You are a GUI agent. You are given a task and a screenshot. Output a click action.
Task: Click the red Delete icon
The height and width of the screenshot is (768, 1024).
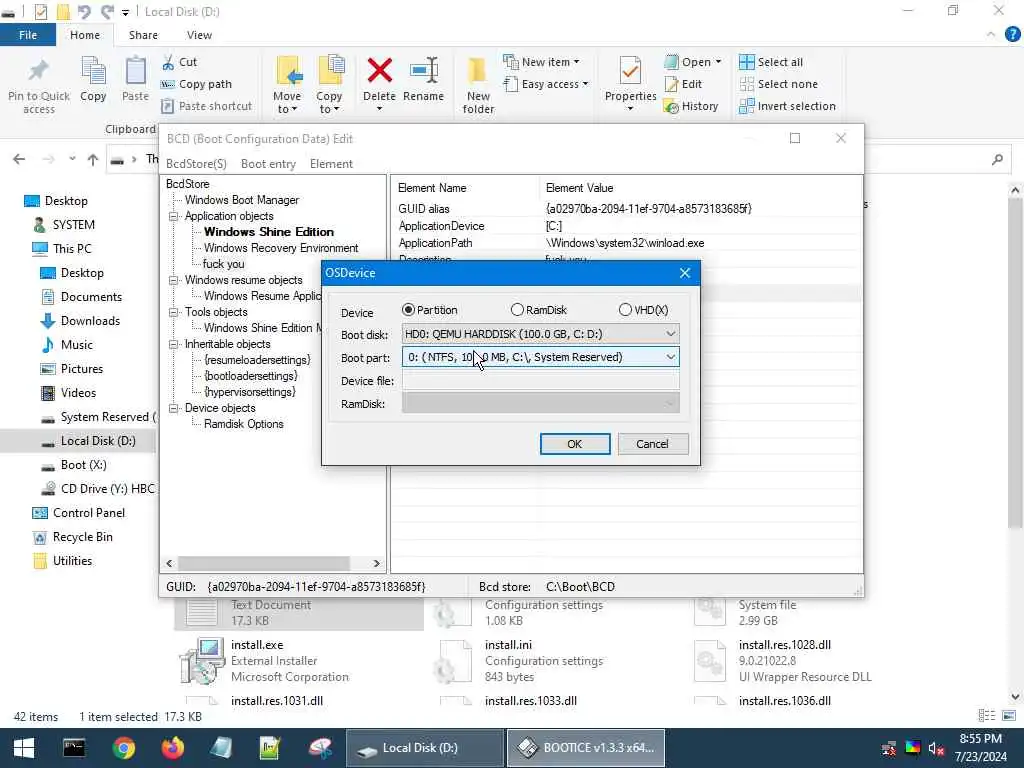[379, 71]
